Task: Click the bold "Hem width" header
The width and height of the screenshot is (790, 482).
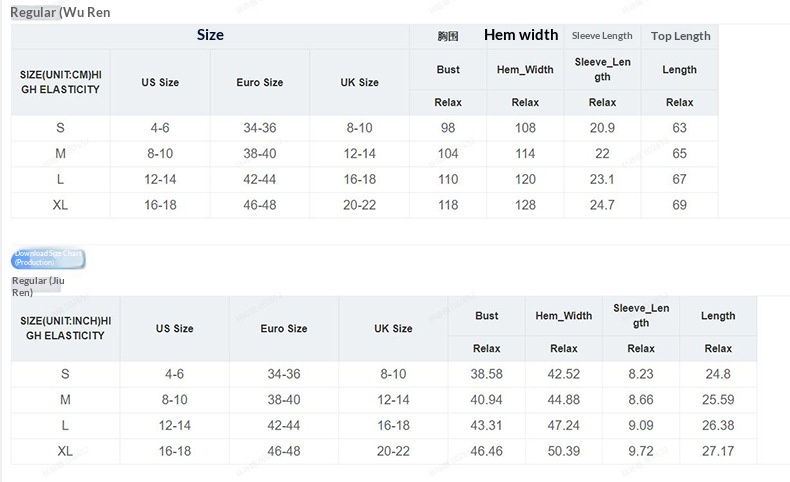Action: click(521, 35)
